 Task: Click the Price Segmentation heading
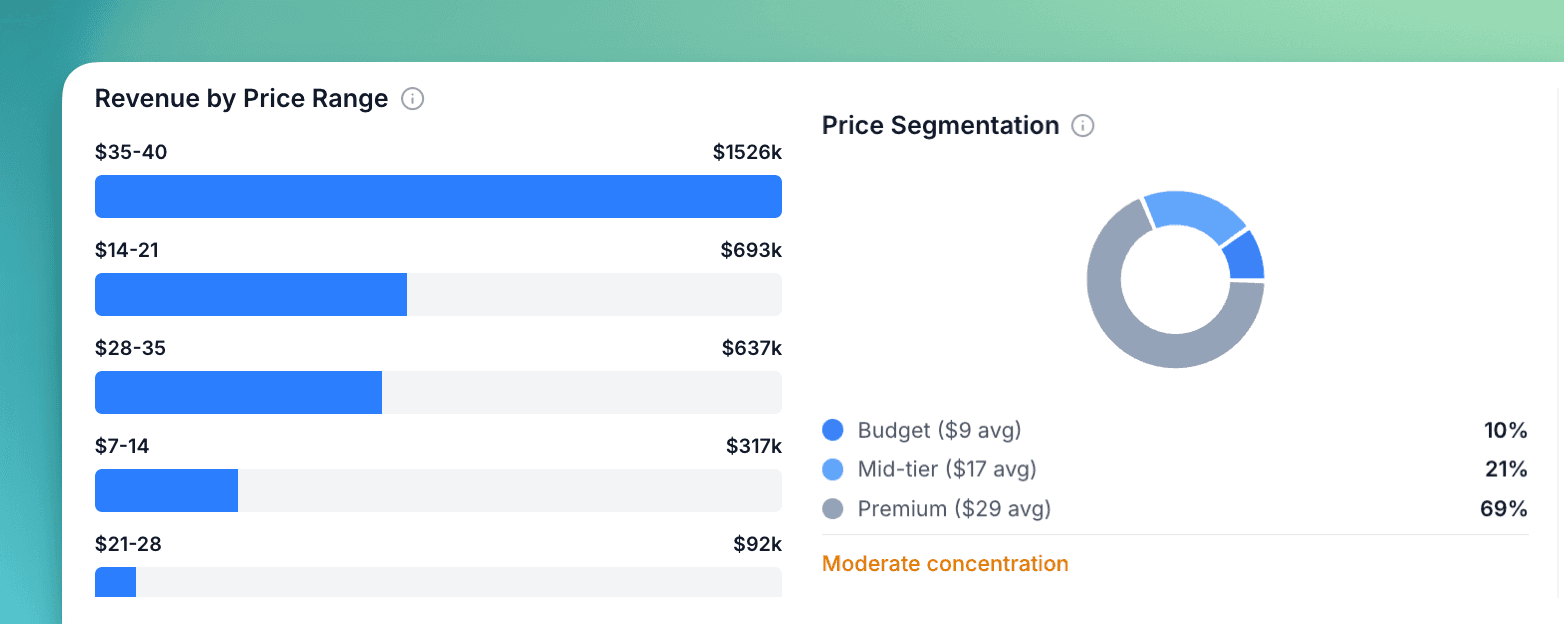[x=939, y=126]
